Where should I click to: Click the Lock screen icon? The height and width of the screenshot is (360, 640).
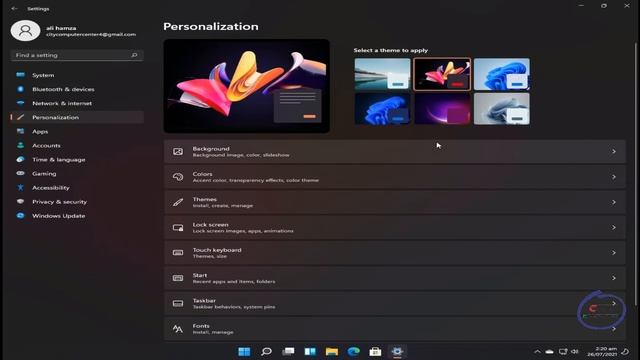click(x=178, y=227)
